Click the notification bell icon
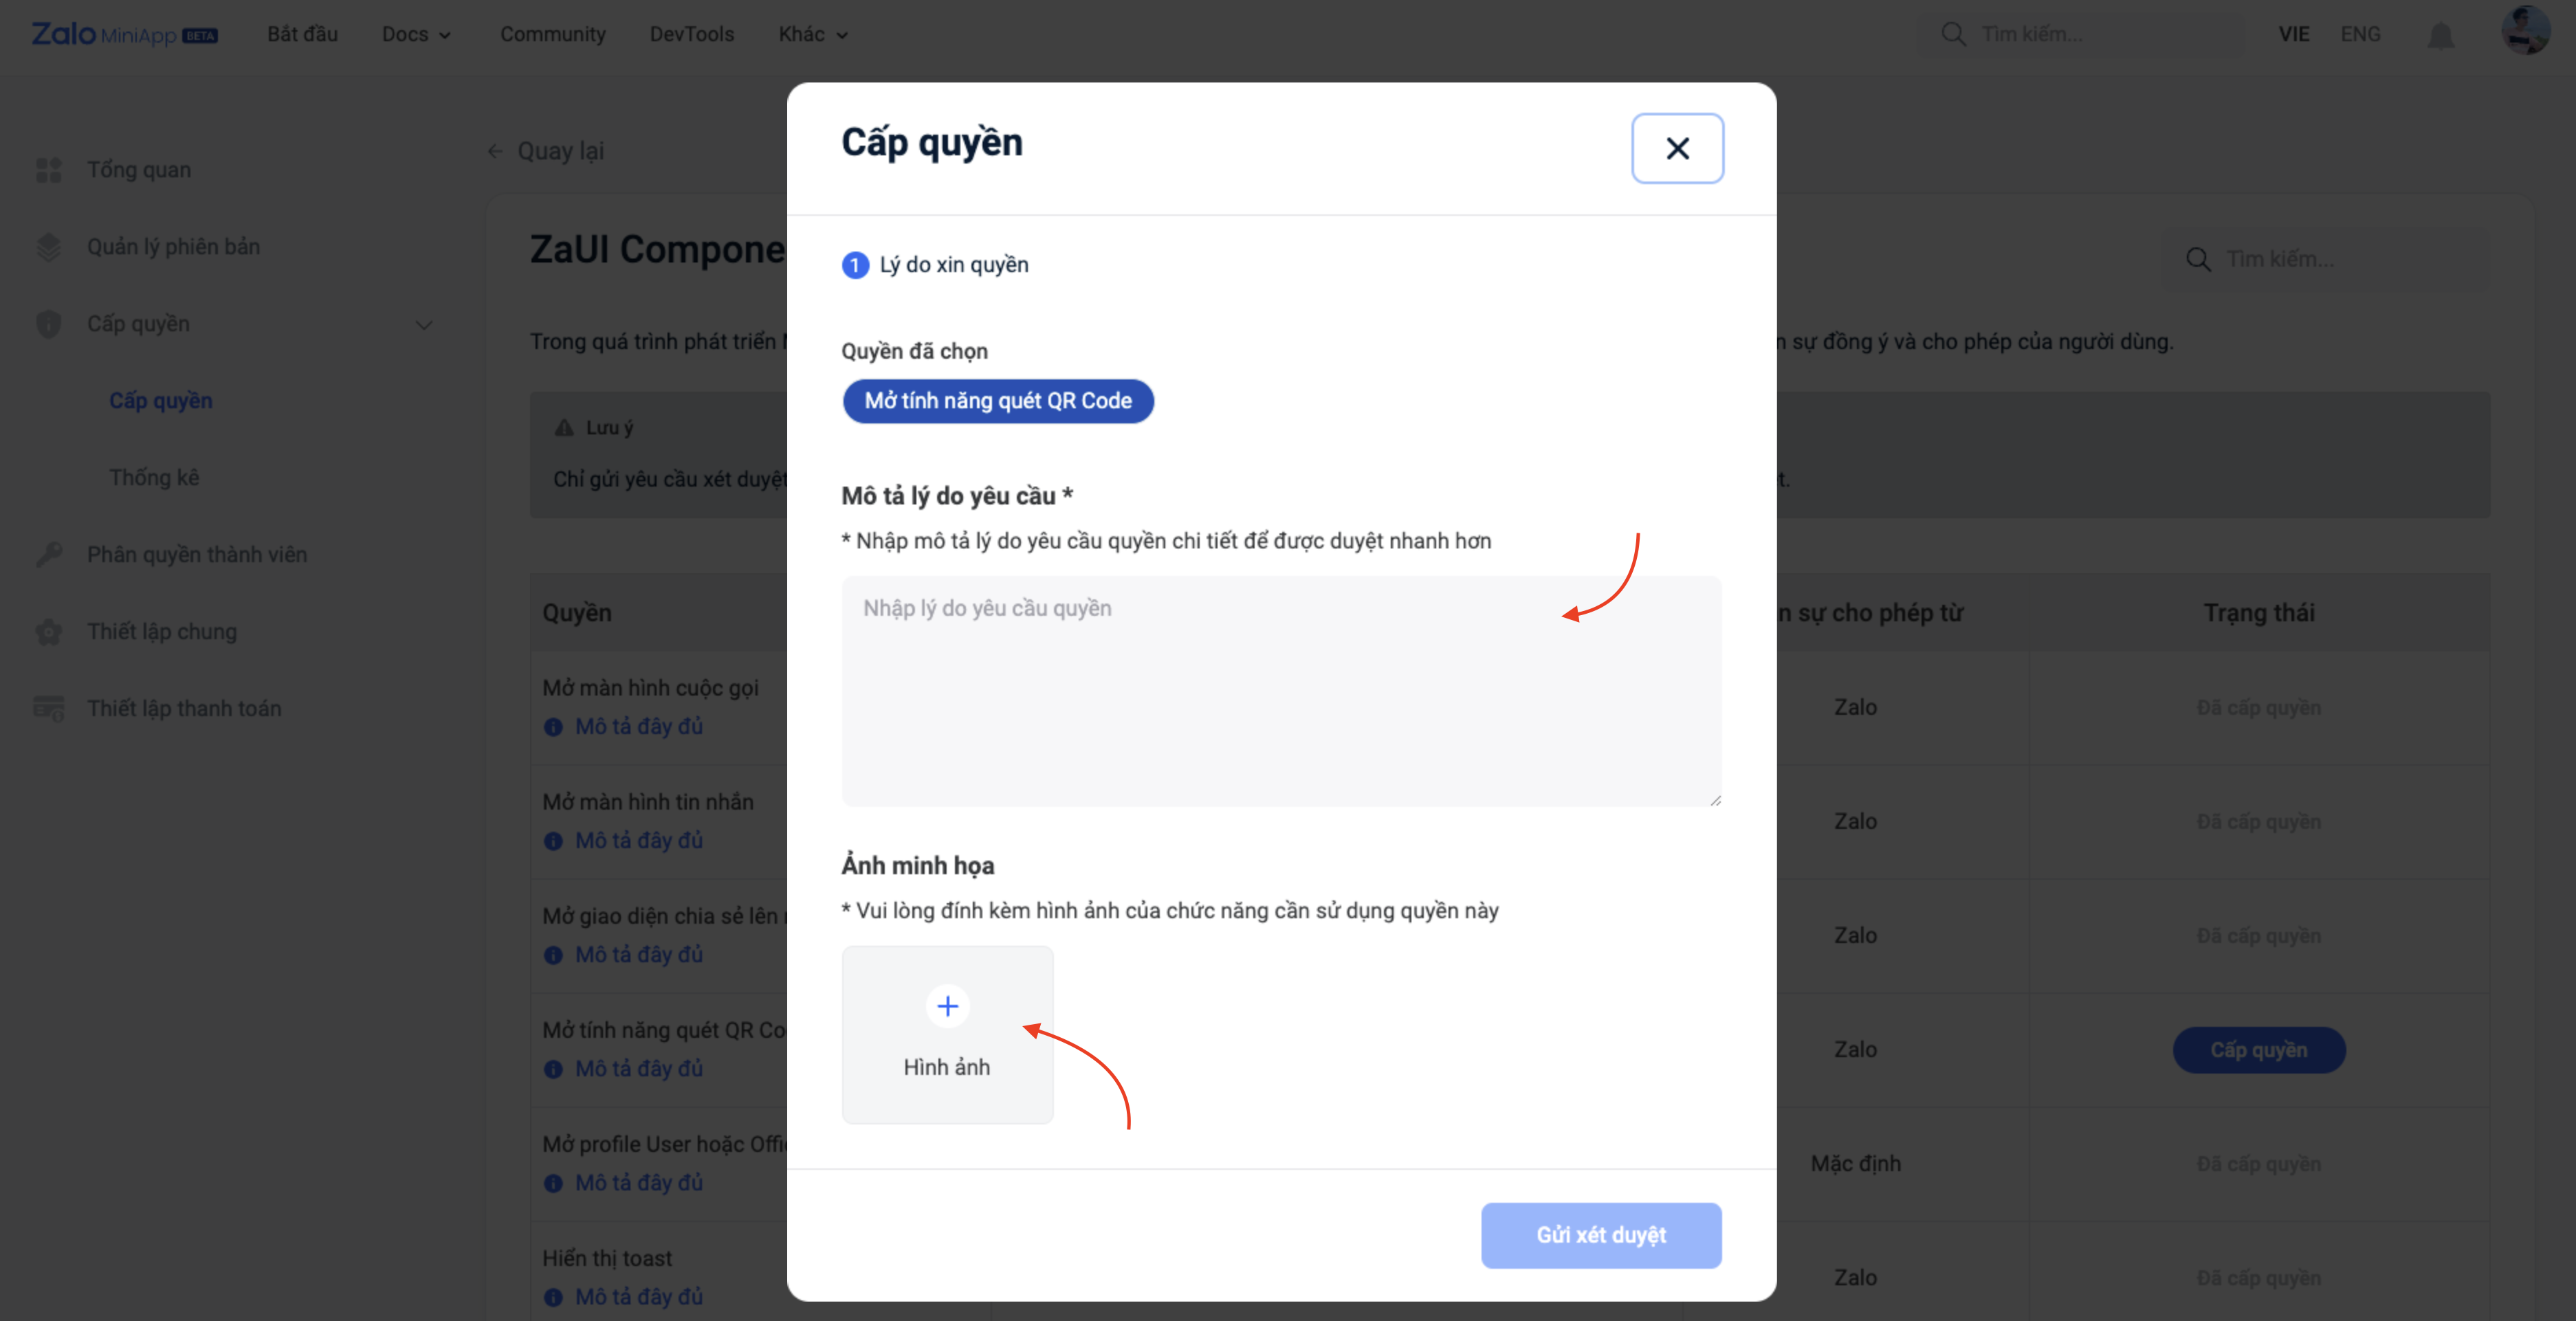 (2441, 35)
